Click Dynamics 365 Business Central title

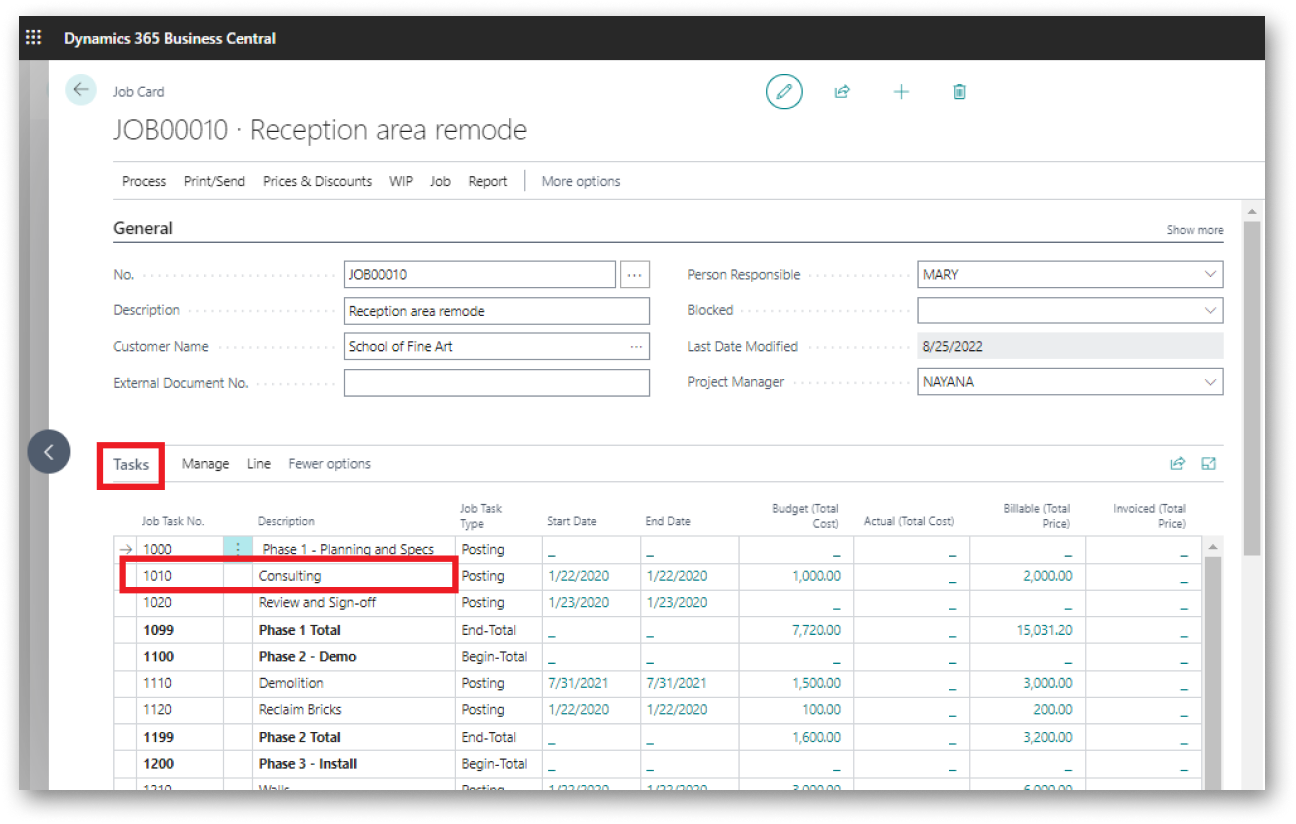click(170, 38)
